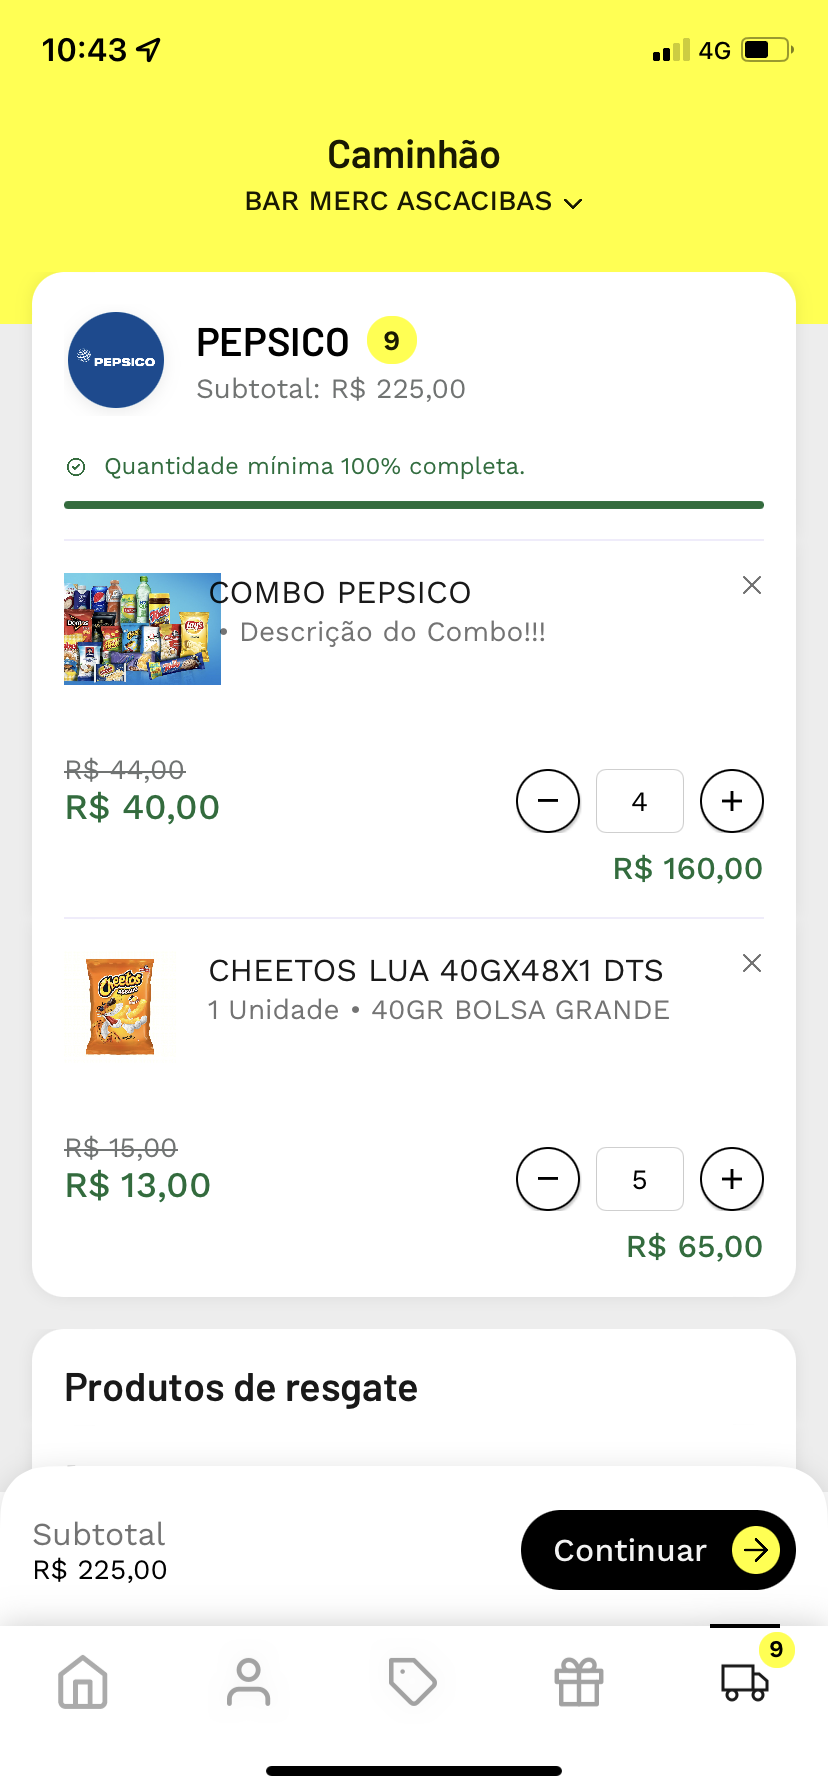Screen dimensions: 828x1792
Task: Tap the COMBO PEPSICO product image
Action: click(x=142, y=629)
